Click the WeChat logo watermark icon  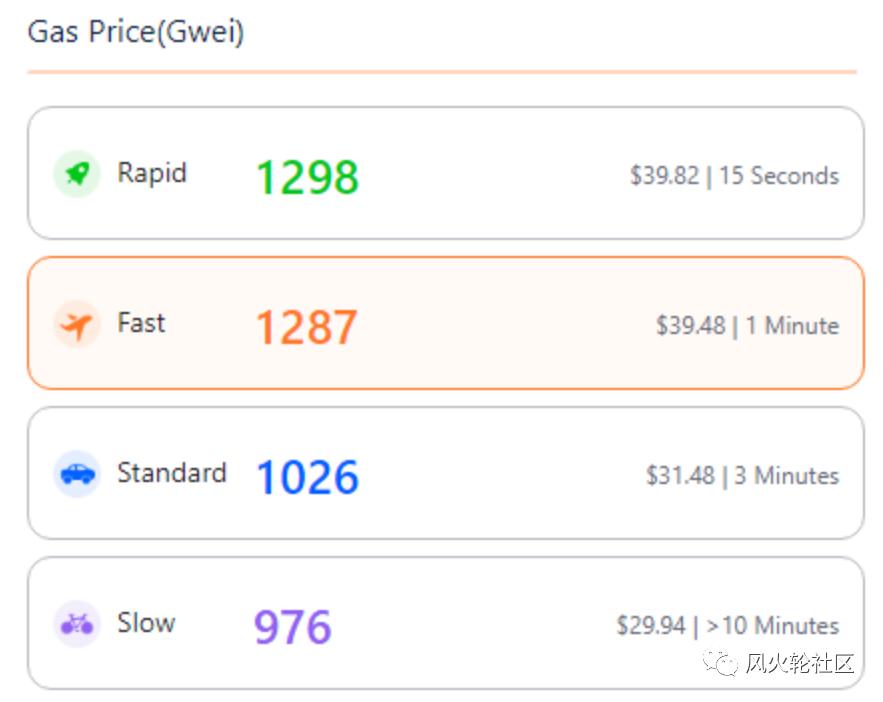point(718,662)
